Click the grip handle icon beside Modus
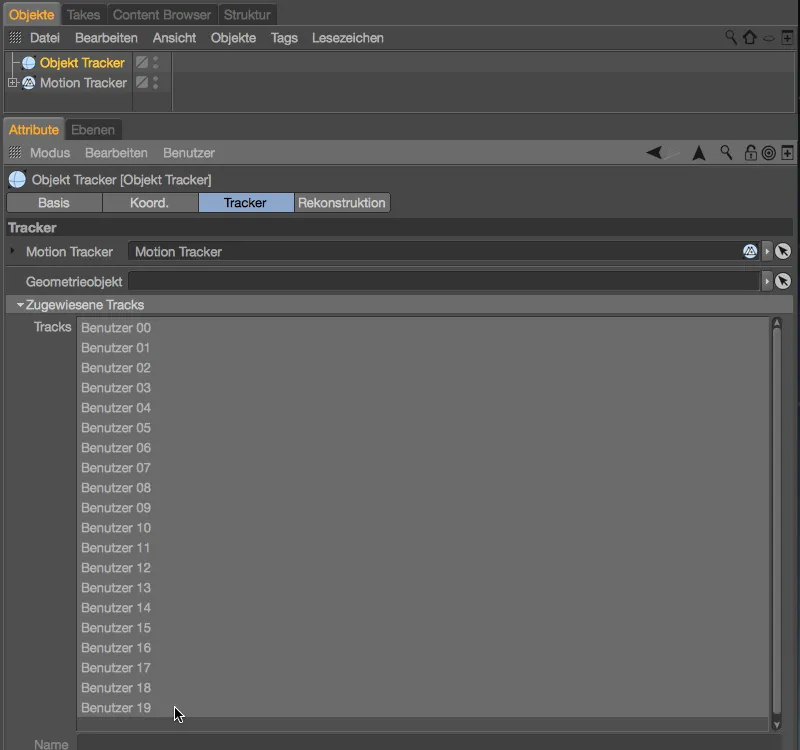The image size is (800, 750). tap(15, 152)
